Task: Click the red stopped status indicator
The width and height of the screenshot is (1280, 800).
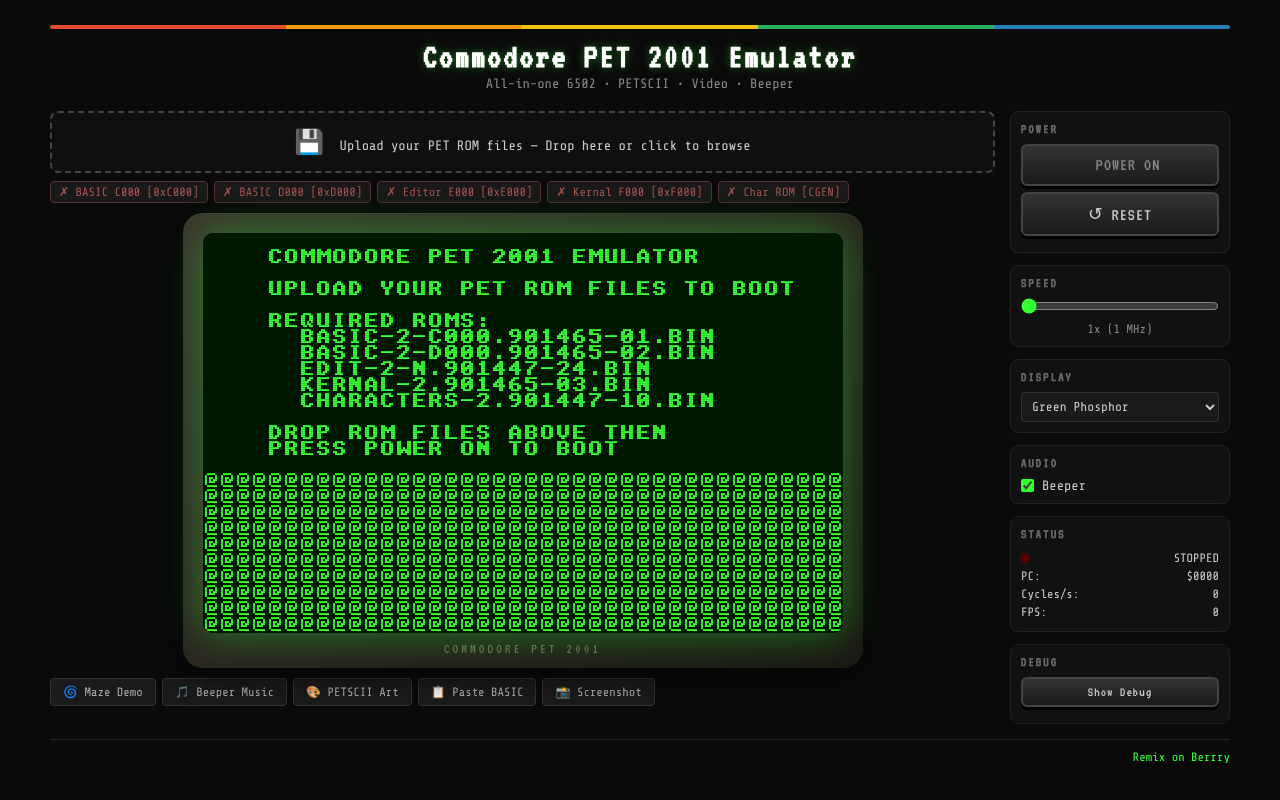Action: tap(1025, 558)
